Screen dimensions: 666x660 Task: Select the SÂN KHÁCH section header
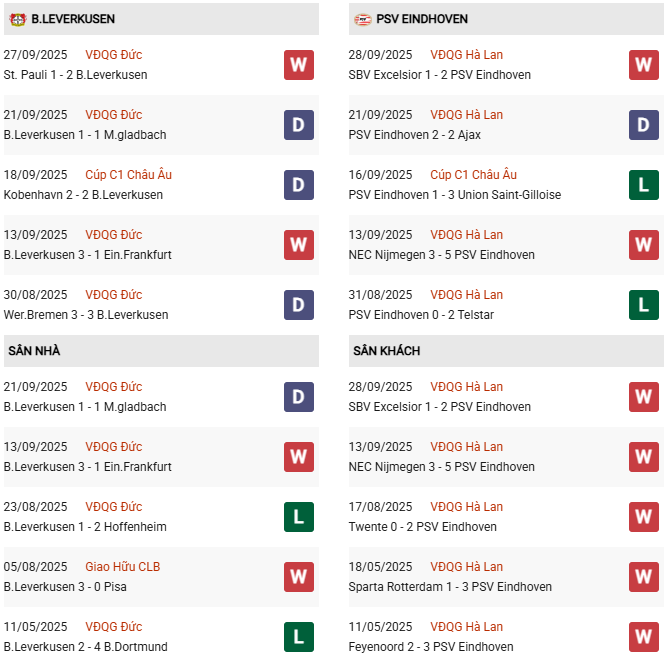click(x=506, y=351)
